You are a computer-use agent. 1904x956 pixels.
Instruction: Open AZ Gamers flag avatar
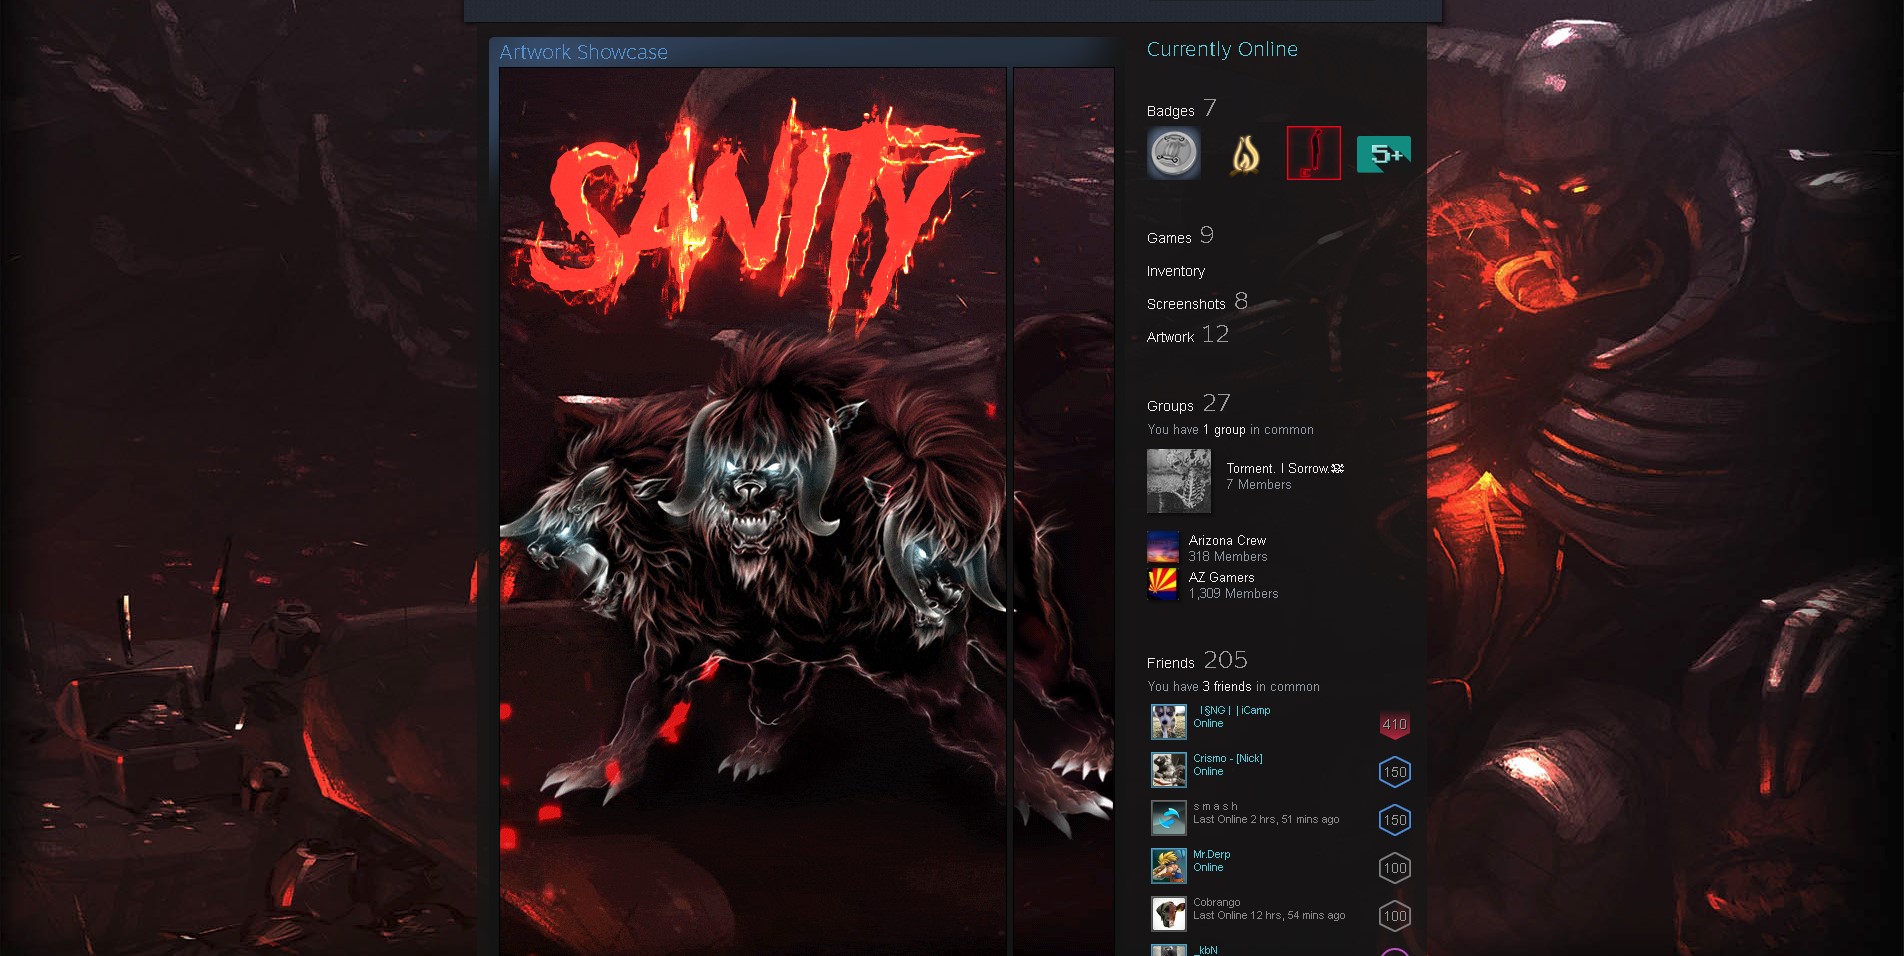pos(1163,584)
